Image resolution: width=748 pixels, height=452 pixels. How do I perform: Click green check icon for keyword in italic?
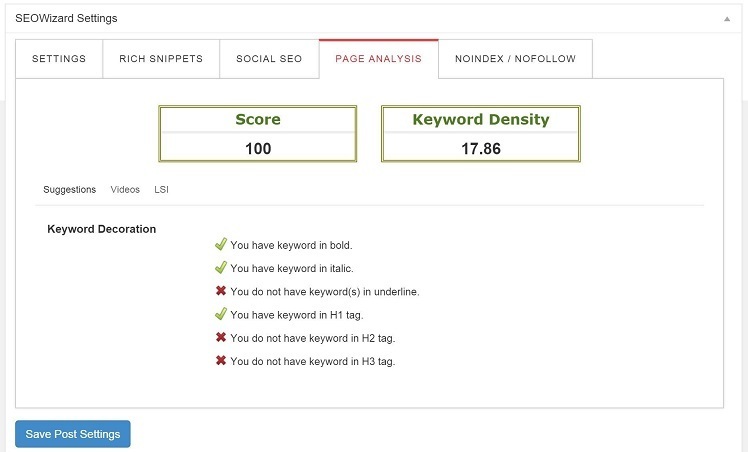click(x=220, y=267)
